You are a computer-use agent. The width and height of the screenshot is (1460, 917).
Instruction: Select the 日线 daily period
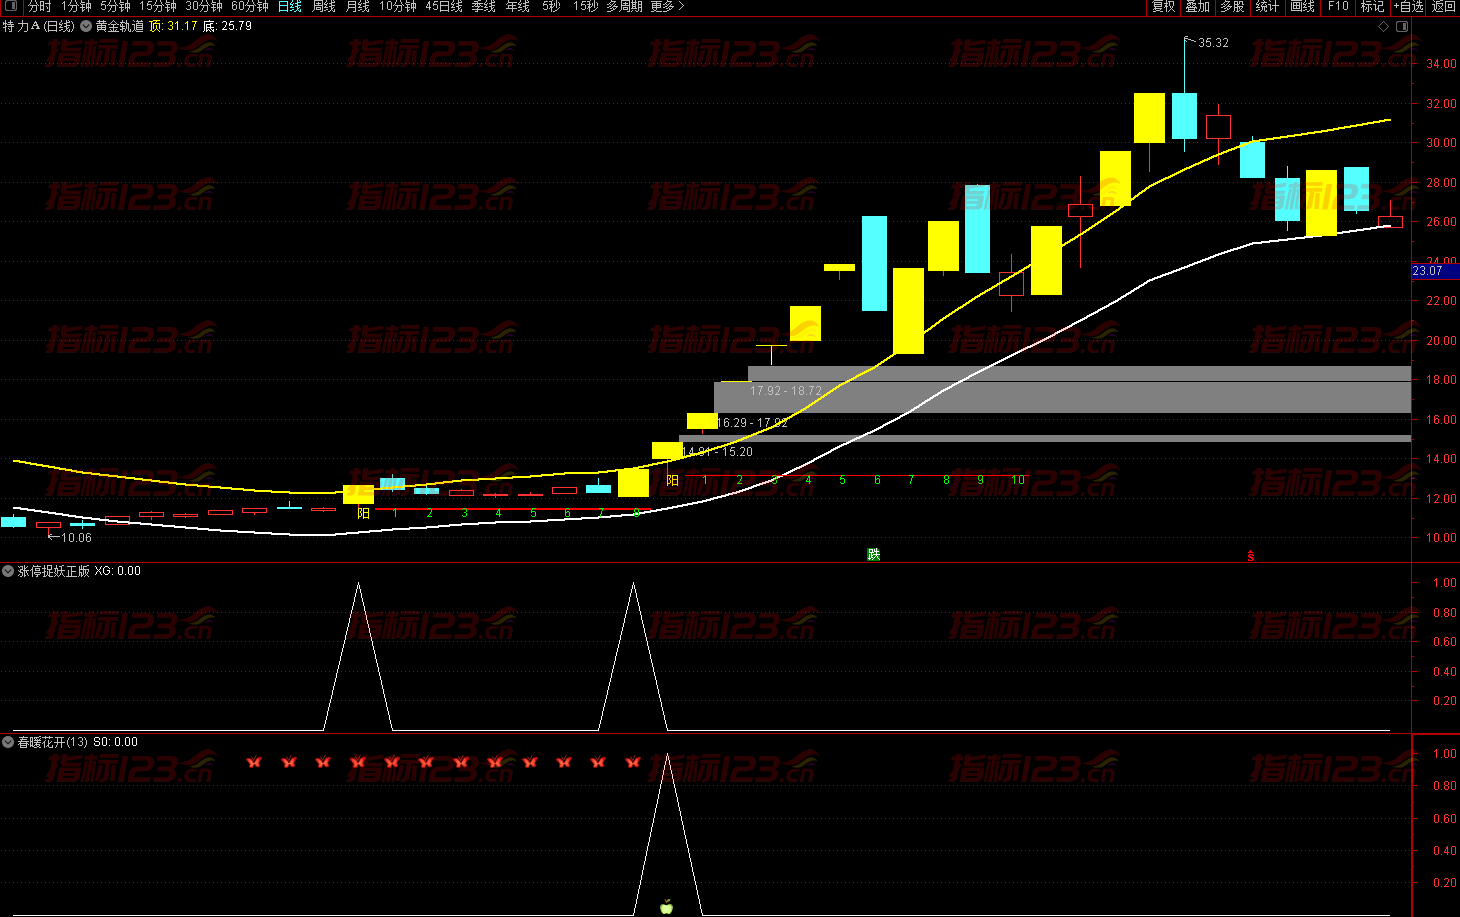[x=290, y=6]
